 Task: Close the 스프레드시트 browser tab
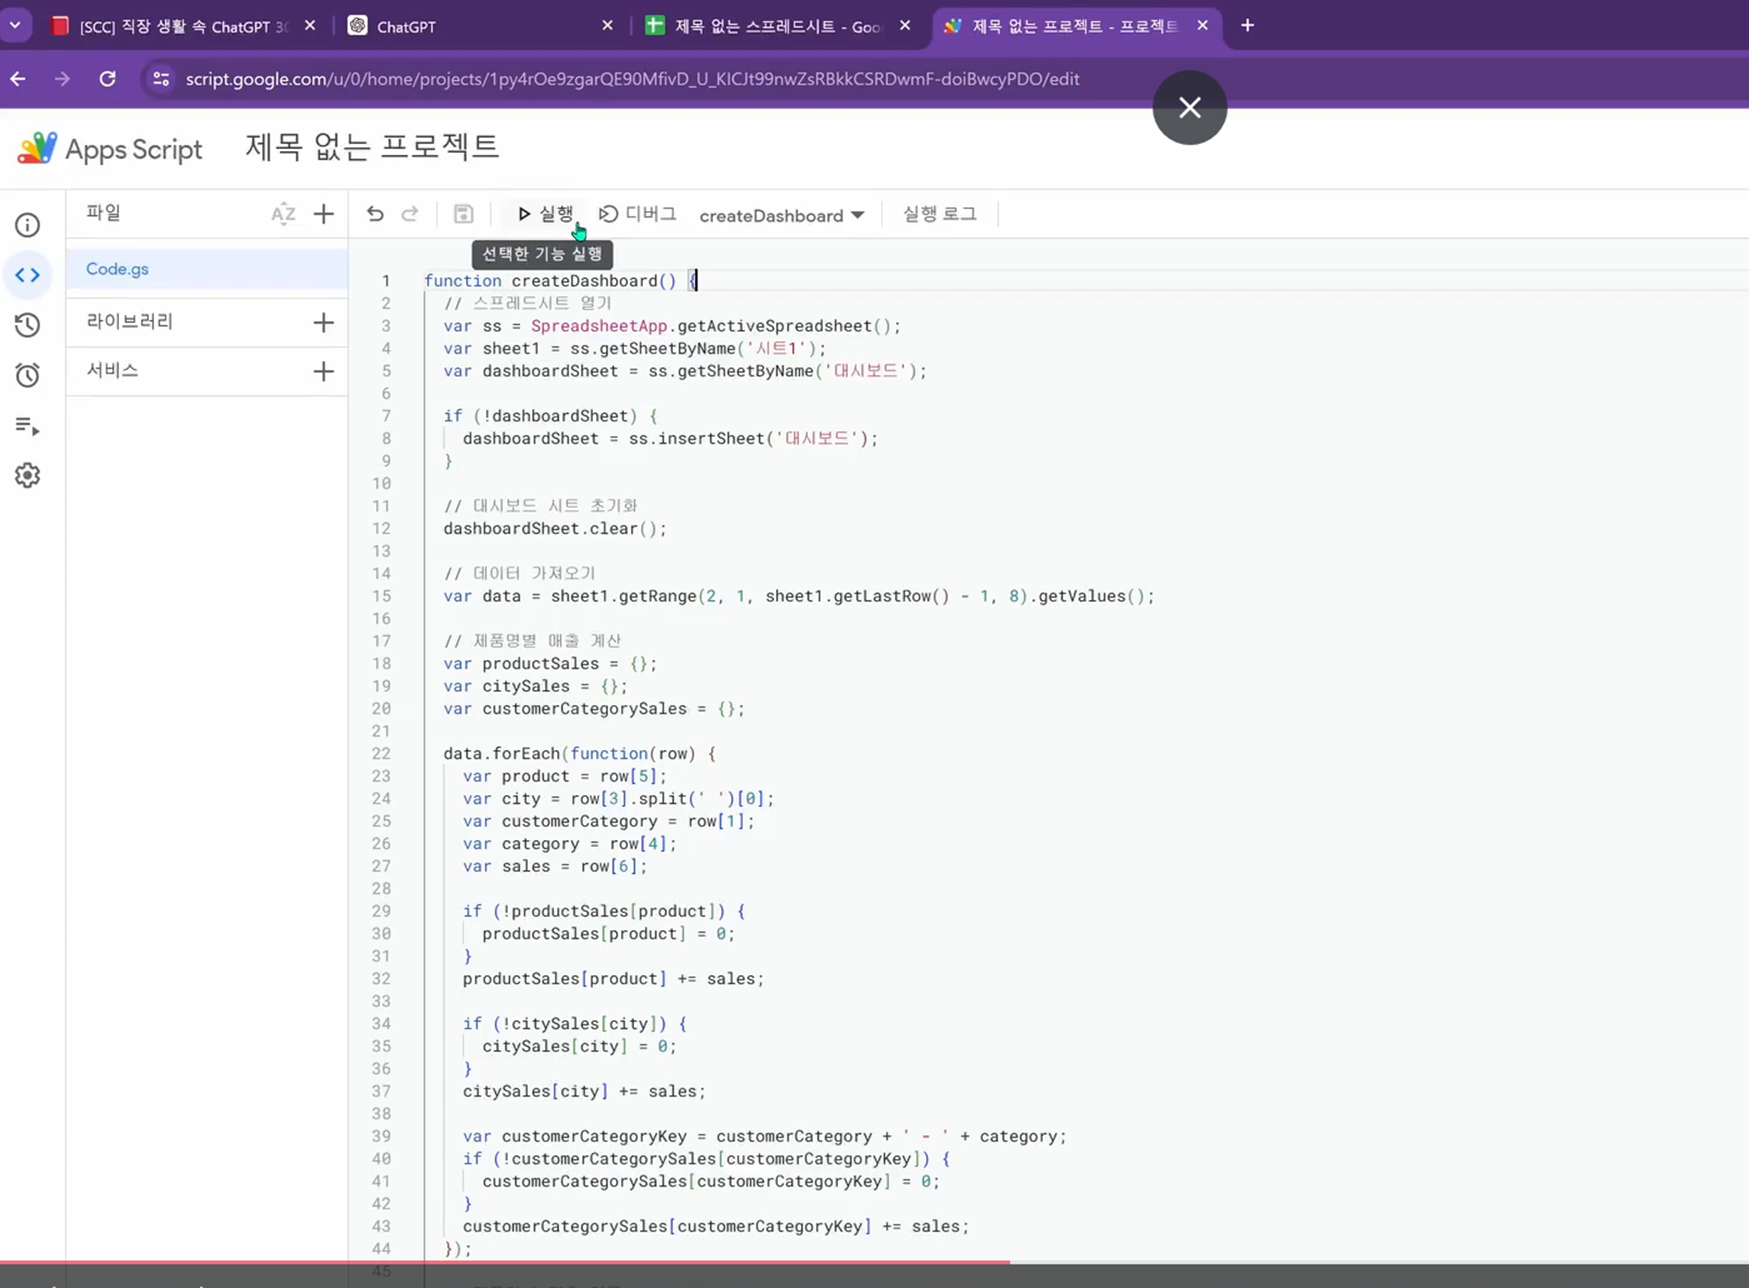(905, 26)
